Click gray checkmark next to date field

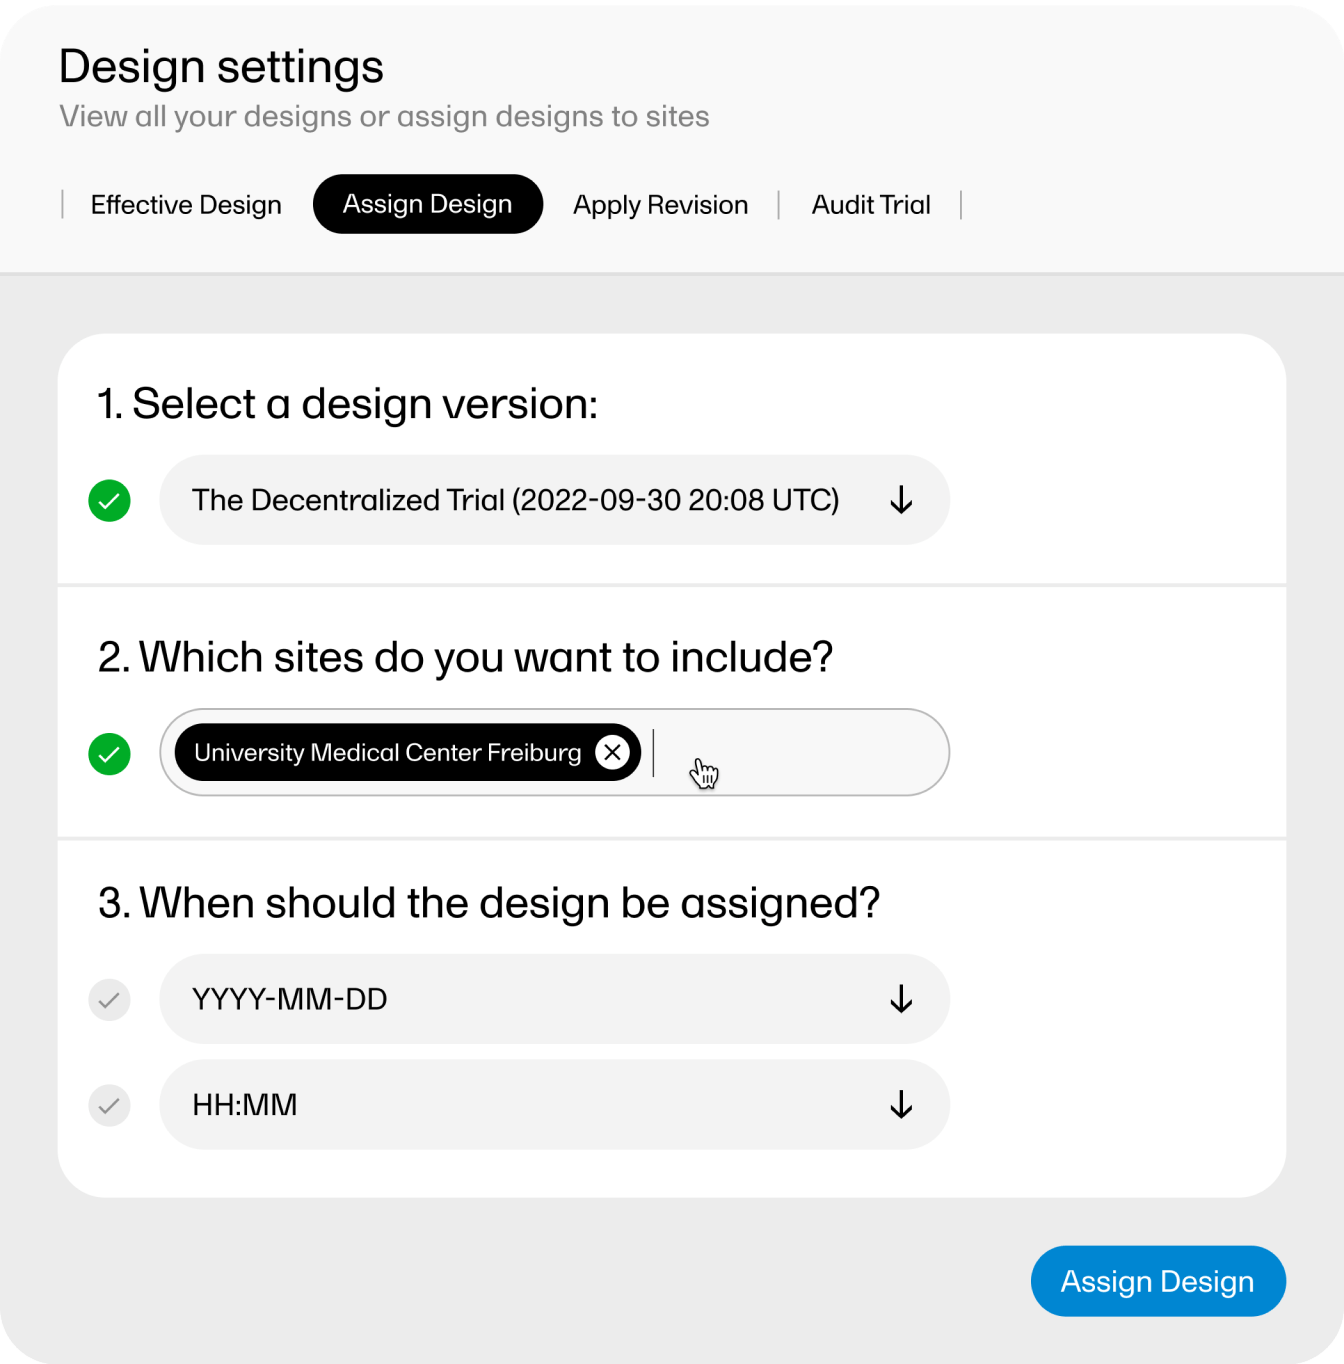(110, 999)
